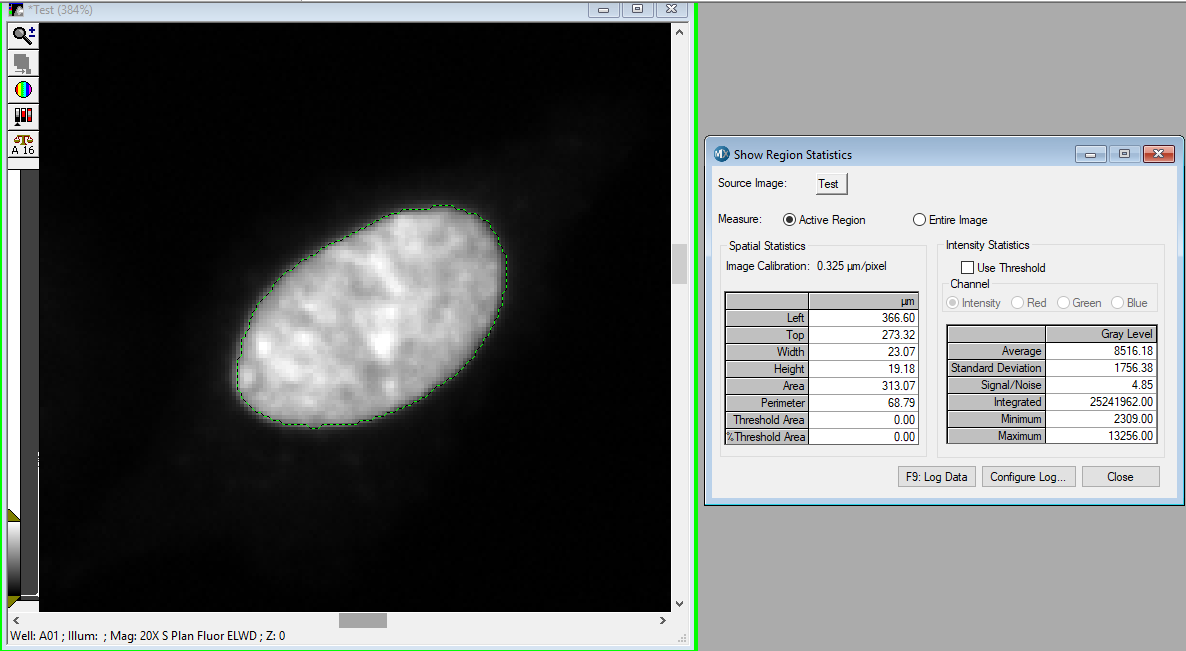
Task: Select the Zoom magnifier tool
Action: click(x=23, y=36)
